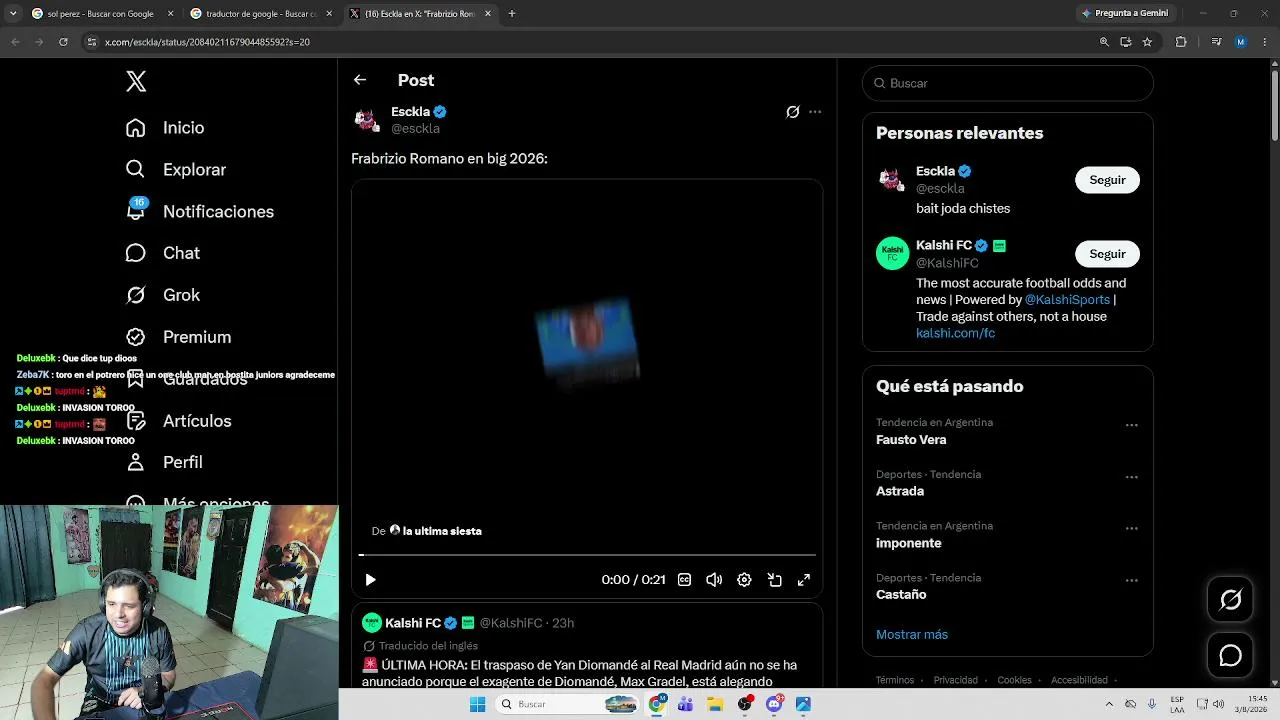Open Esckla's avatar on the post

click(x=367, y=120)
